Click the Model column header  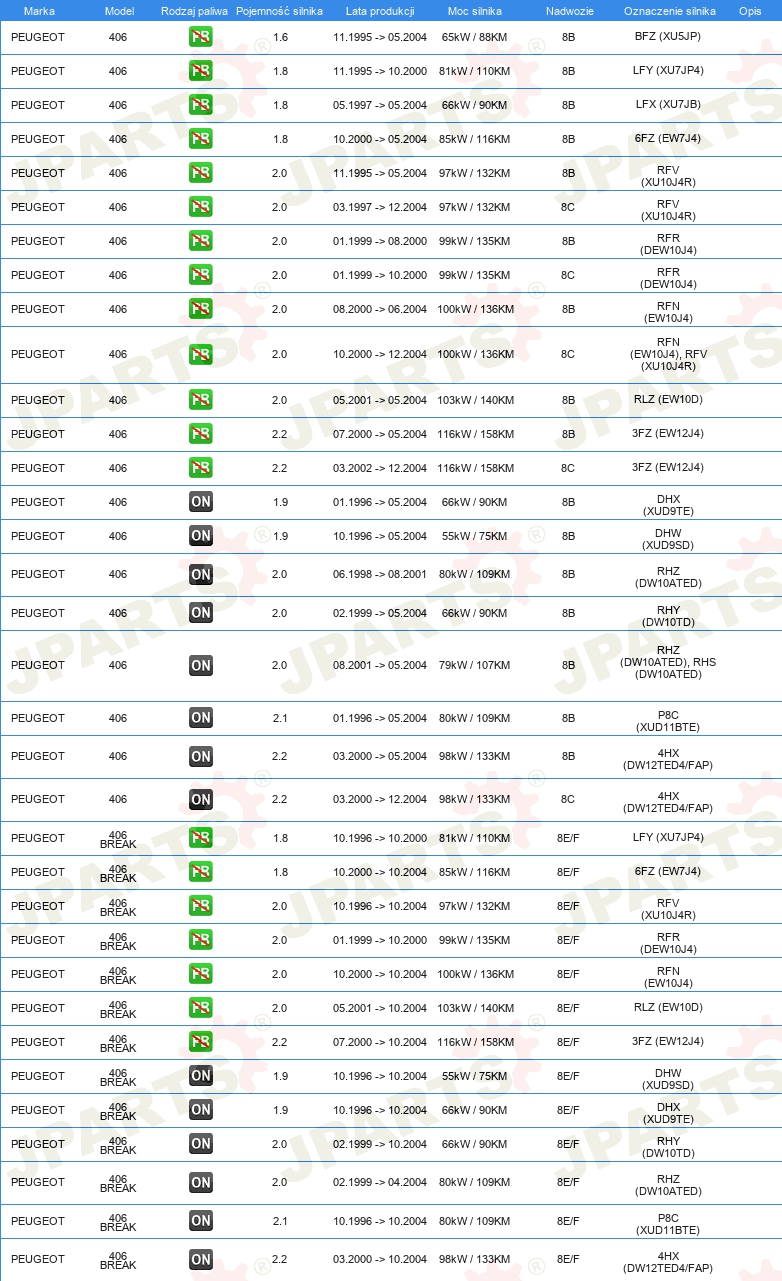pos(118,11)
